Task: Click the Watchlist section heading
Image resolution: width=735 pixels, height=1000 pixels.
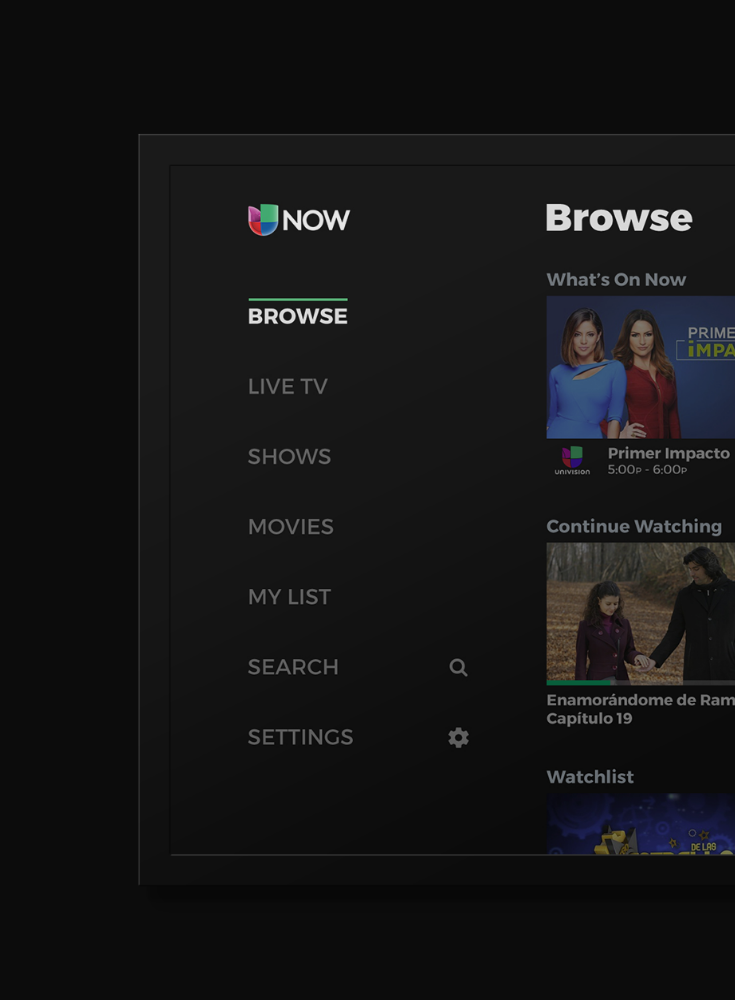Action: pyautogui.click(x=590, y=777)
